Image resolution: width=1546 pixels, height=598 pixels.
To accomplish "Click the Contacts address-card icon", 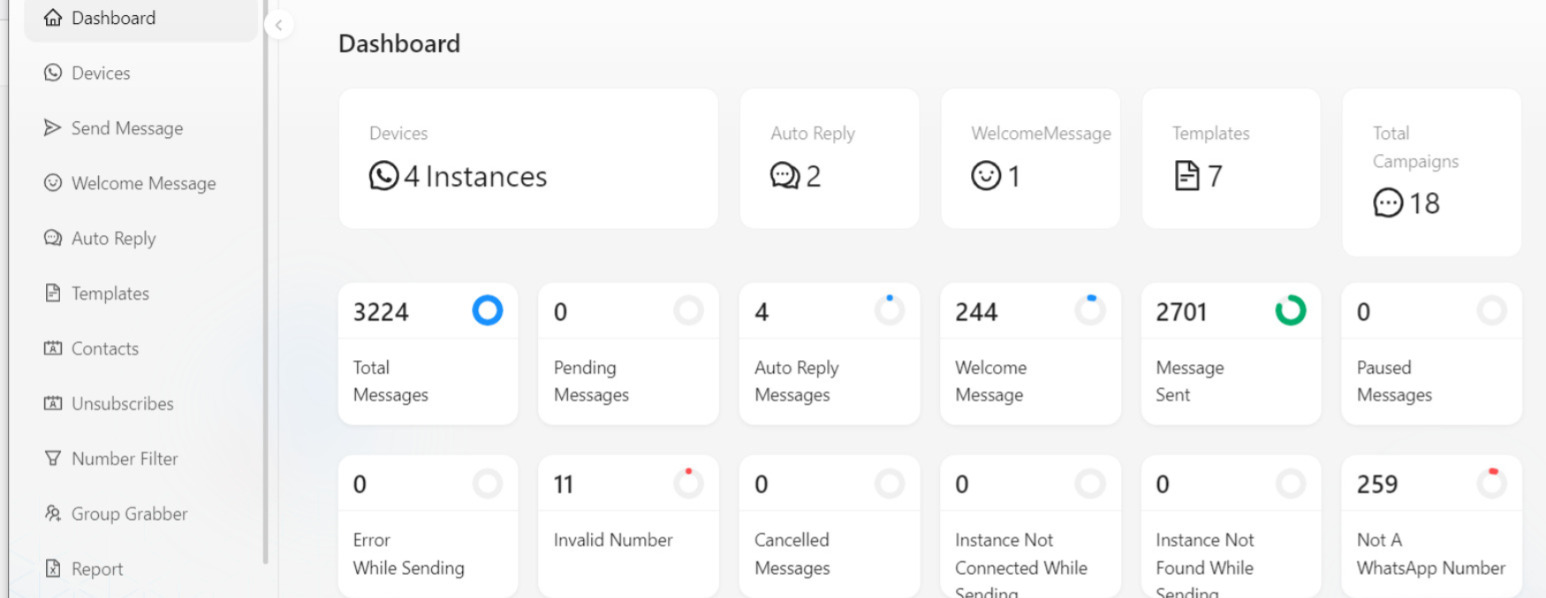I will click(x=52, y=348).
